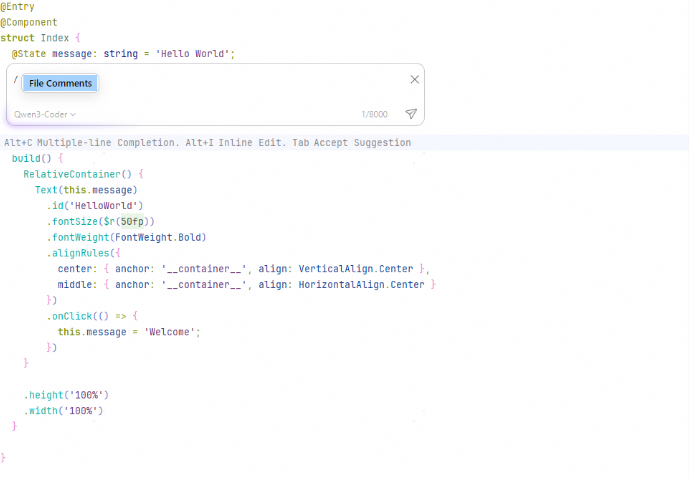Select the File Comments command suggestion
This screenshot has height=479, width=689.
pos(60,83)
